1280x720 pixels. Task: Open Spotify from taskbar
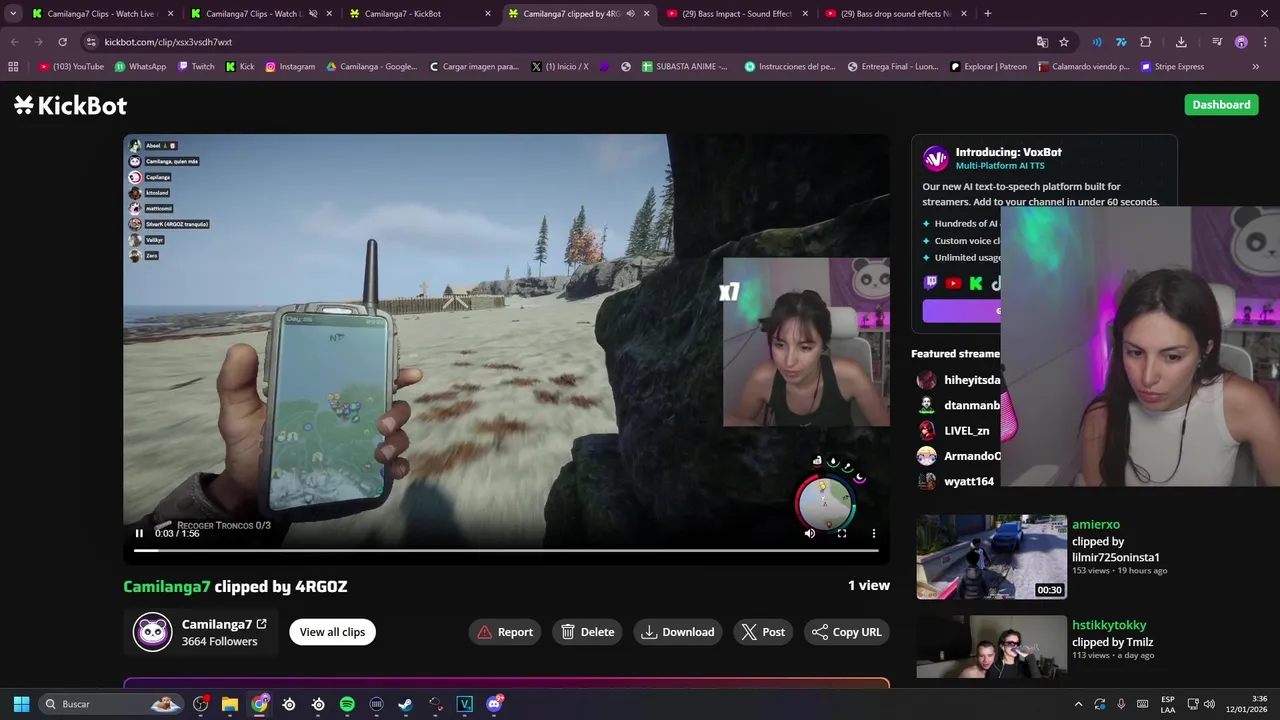347,704
